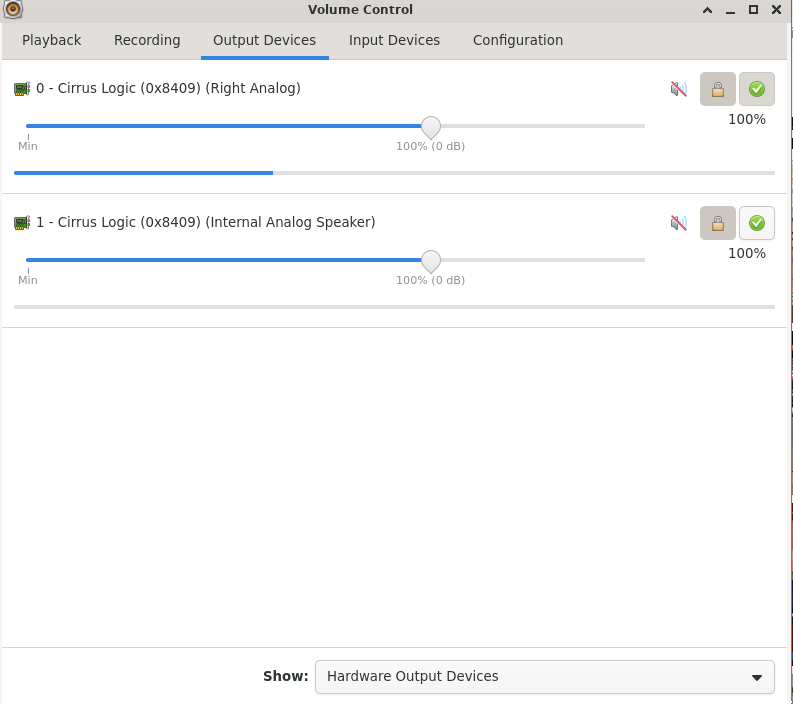Click the sound card icon for Internal Analog Speaker
Image resolution: width=793 pixels, height=704 pixels.
tap(22, 223)
